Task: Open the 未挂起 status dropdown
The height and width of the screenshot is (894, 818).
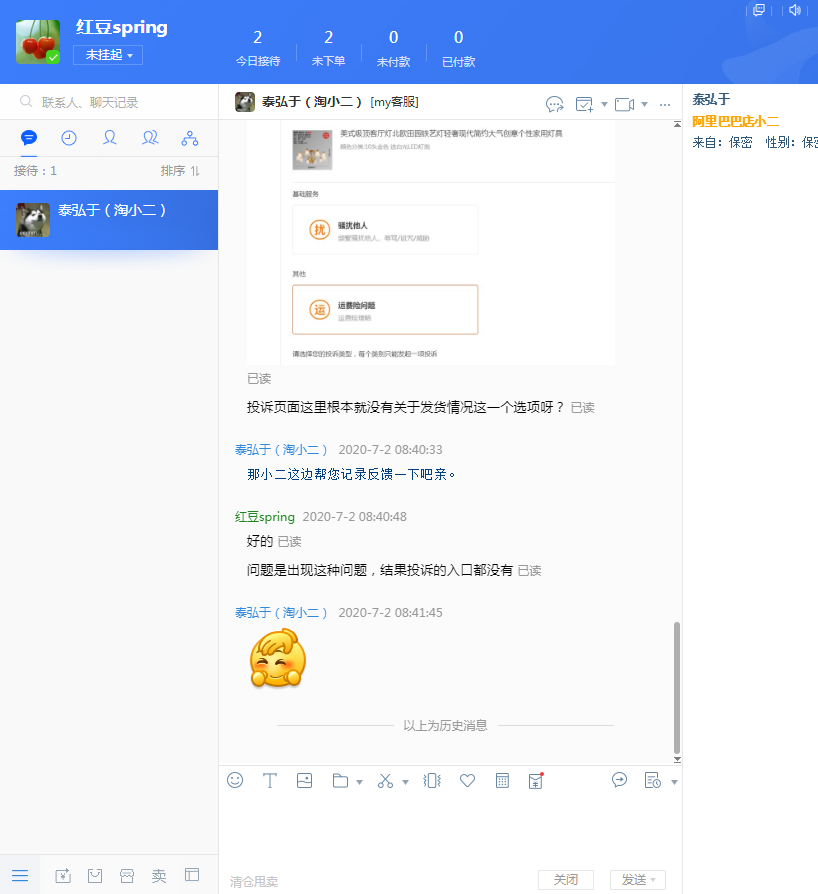Action: coord(108,55)
